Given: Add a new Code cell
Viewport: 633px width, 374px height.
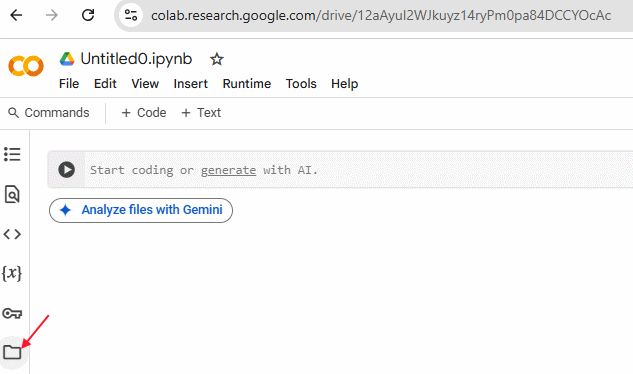Looking at the screenshot, I should click(144, 113).
